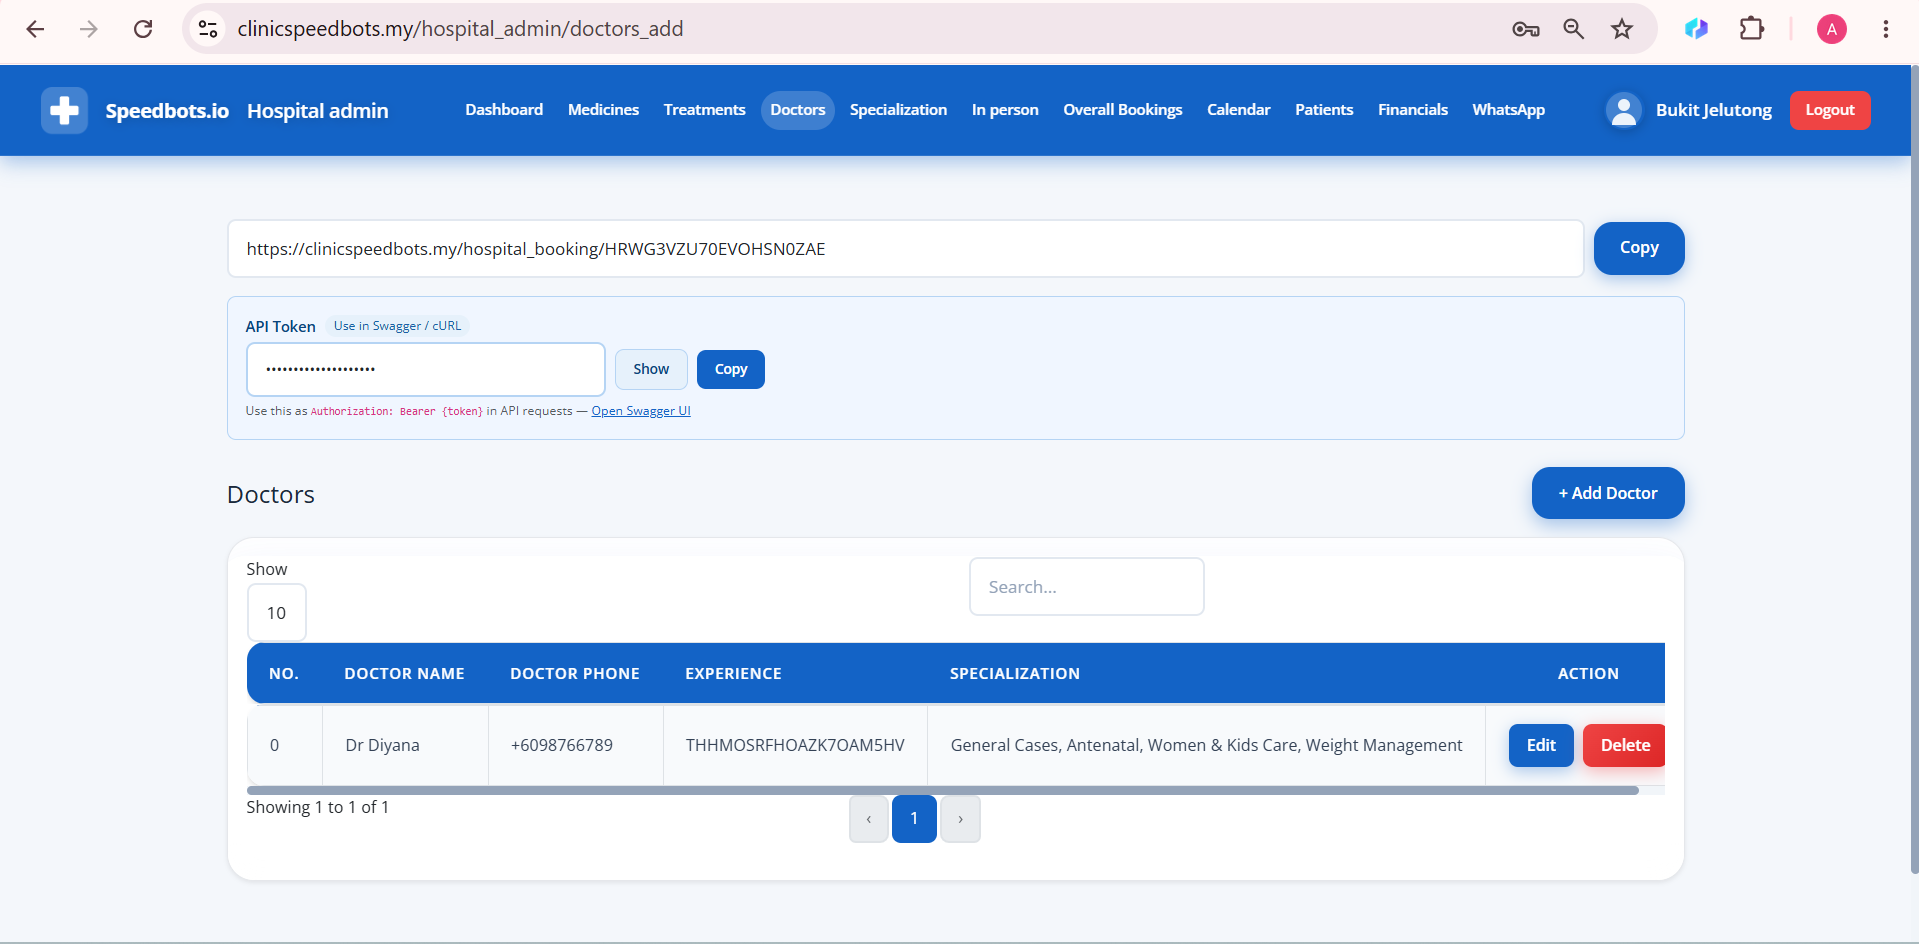Open the Calendar page
The height and width of the screenshot is (944, 1919).
(1238, 110)
